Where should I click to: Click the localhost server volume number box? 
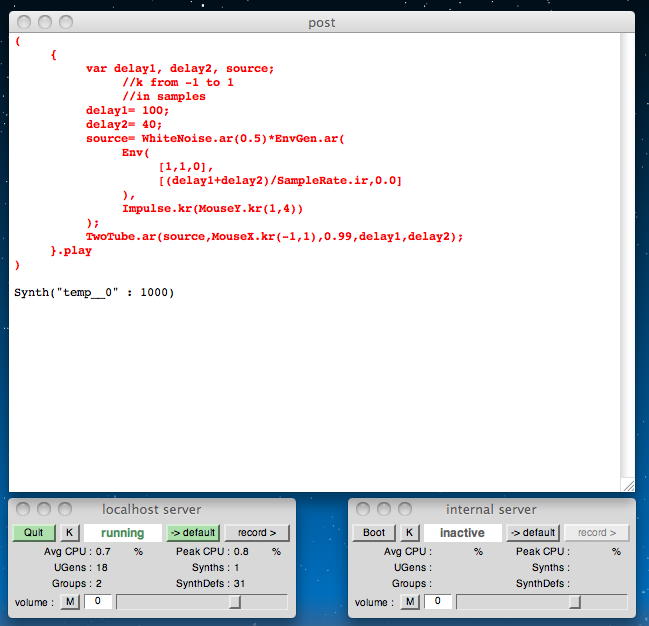[97, 602]
